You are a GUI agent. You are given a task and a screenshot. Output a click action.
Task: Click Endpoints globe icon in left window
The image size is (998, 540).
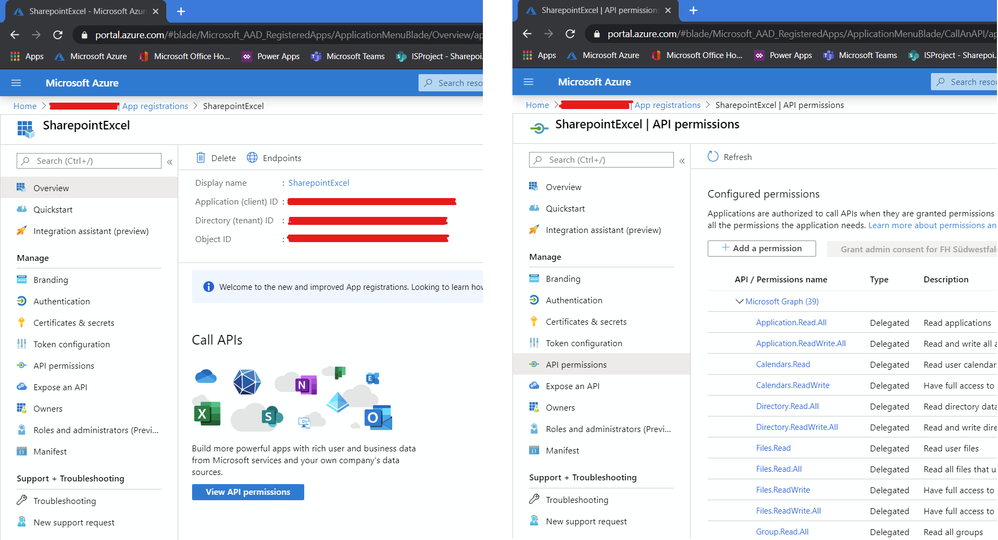coord(252,157)
